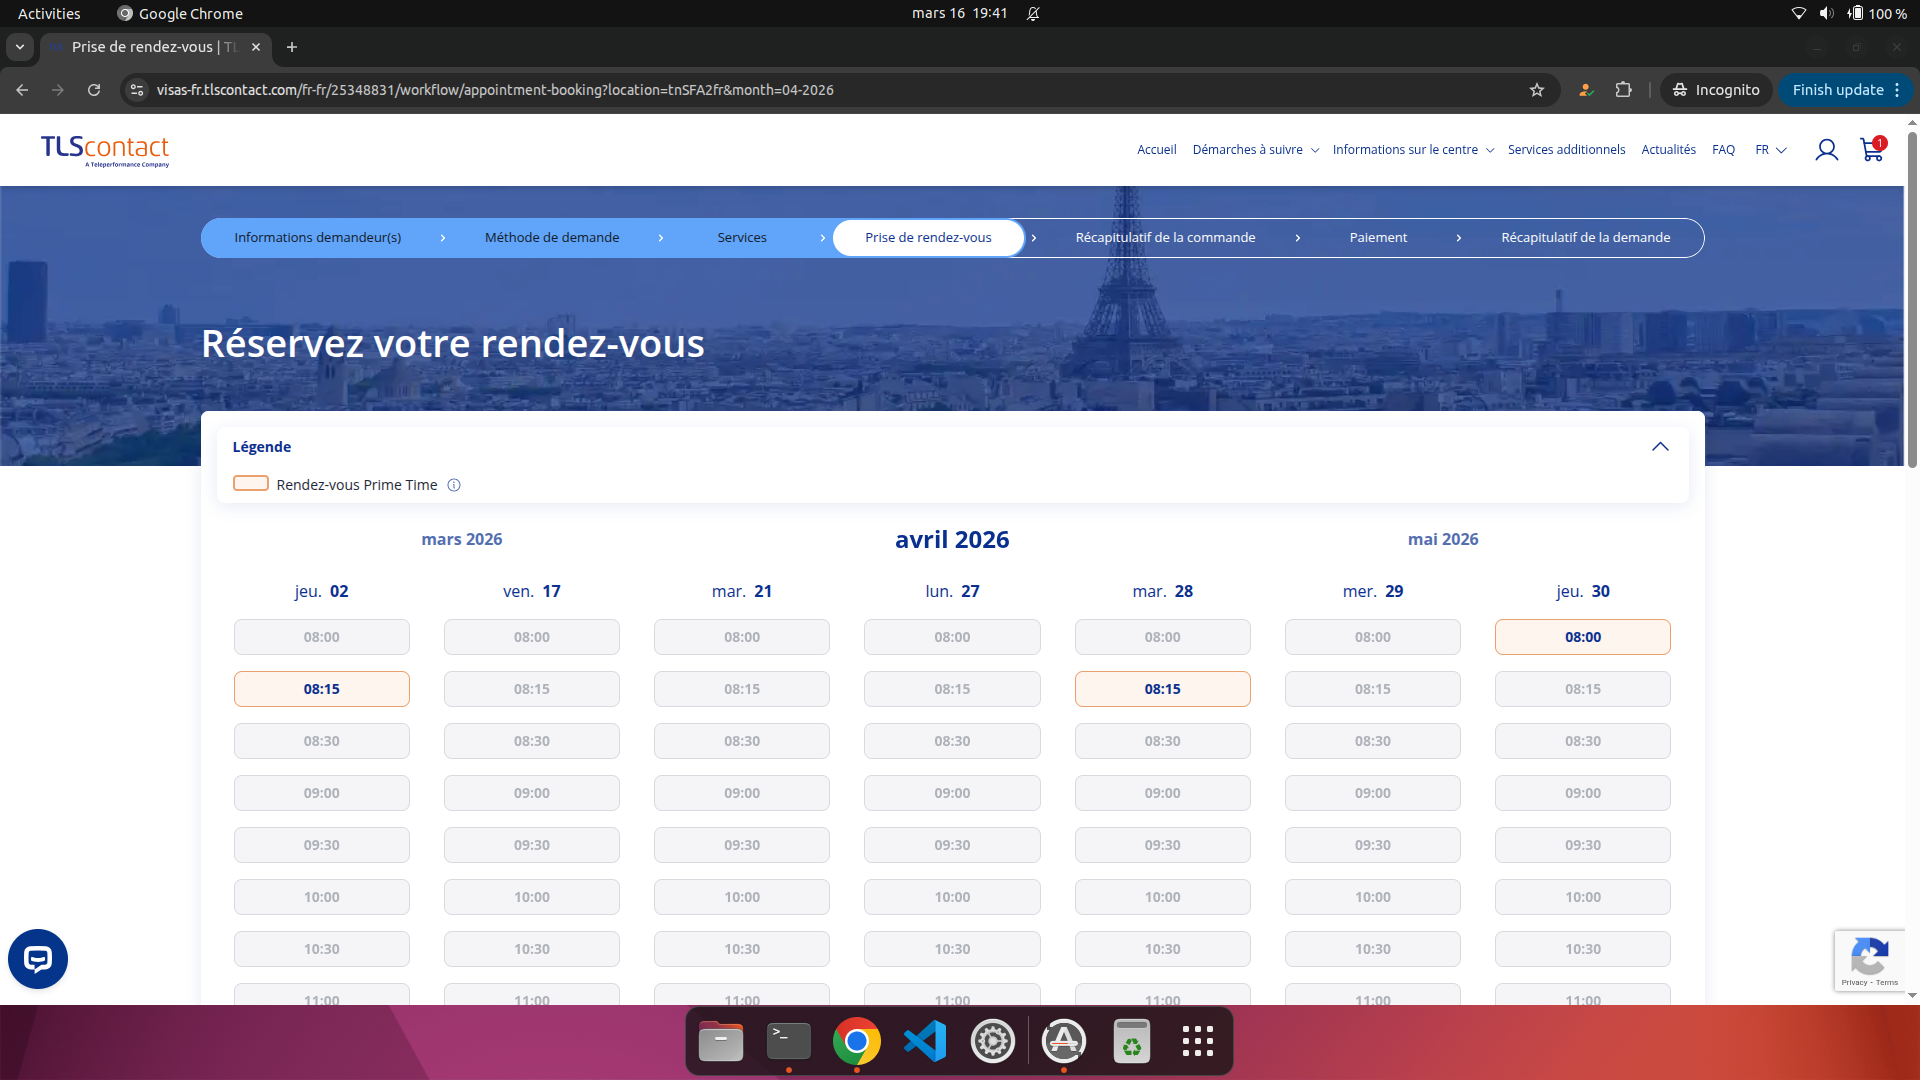Click the orange Prime Time legend swatch
The image size is (1920, 1080).
click(250, 483)
